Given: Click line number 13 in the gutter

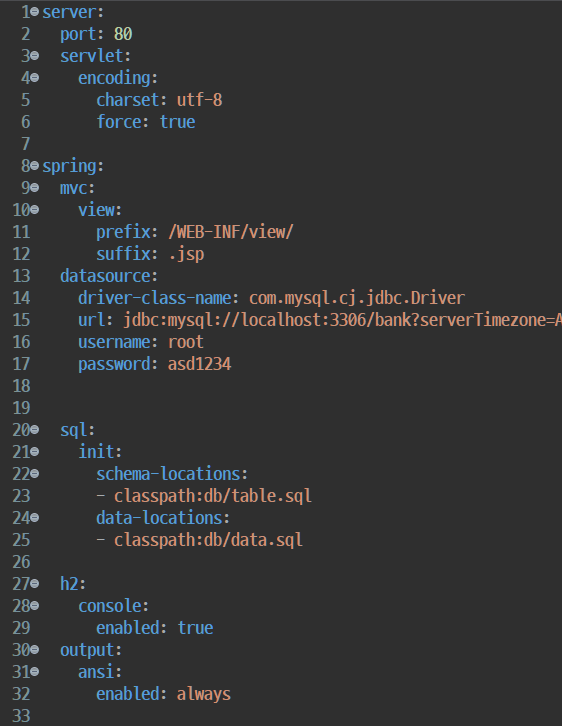Looking at the screenshot, I should click(x=21, y=276).
